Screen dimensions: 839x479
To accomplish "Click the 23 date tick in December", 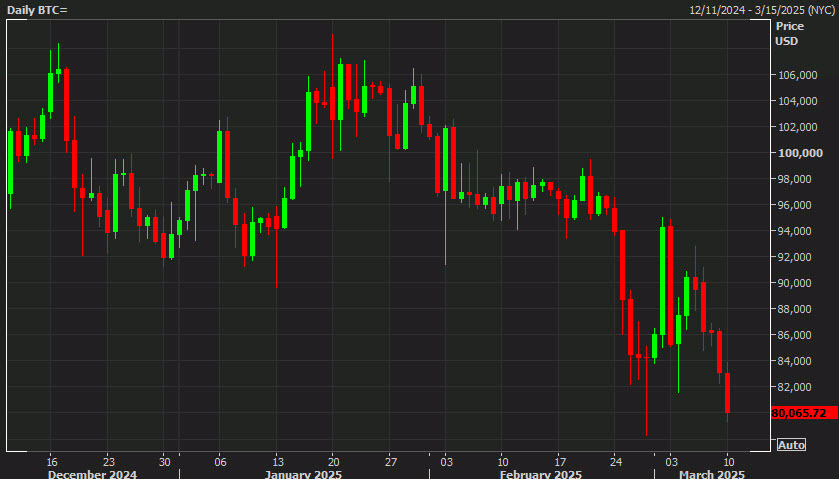I will coord(109,462).
